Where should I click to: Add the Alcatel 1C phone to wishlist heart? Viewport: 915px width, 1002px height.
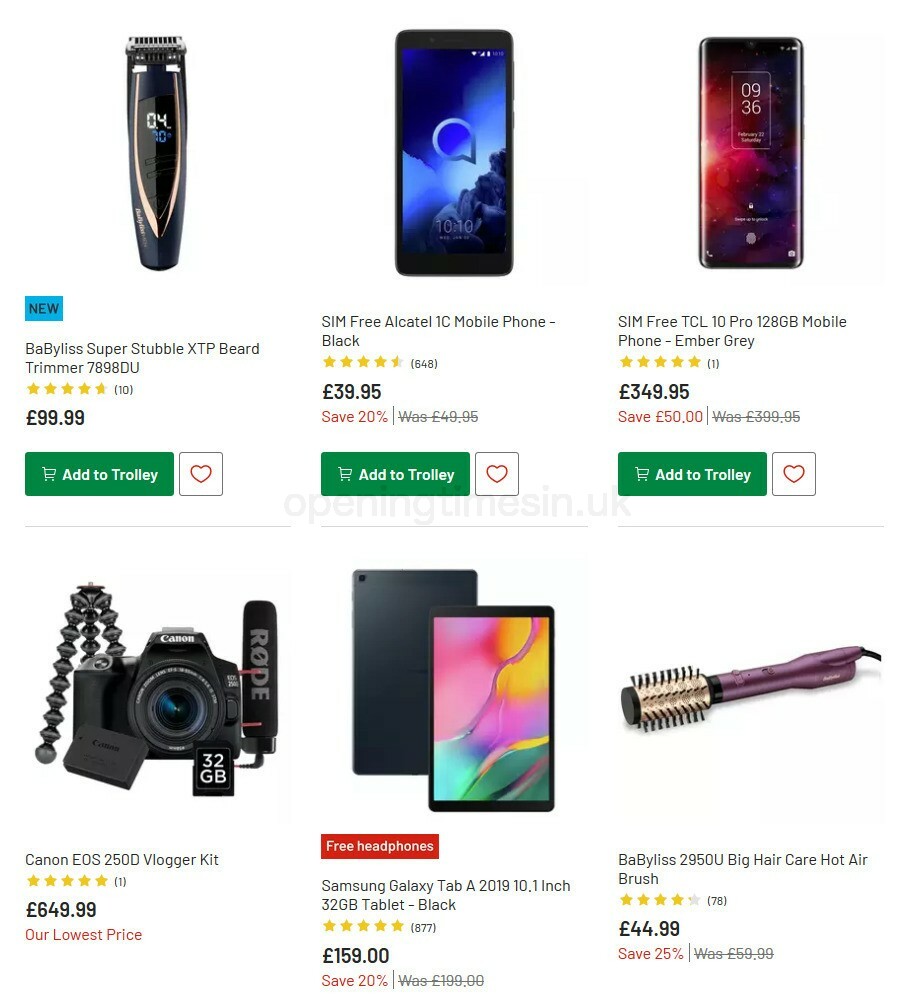[x=497, y=474]
